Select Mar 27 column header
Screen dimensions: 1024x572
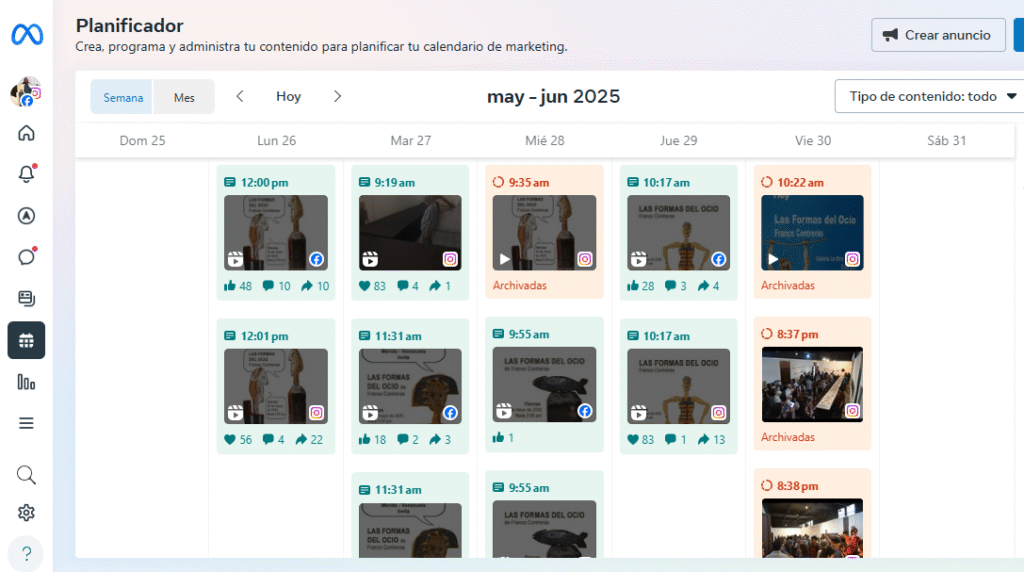coord(410,140)
